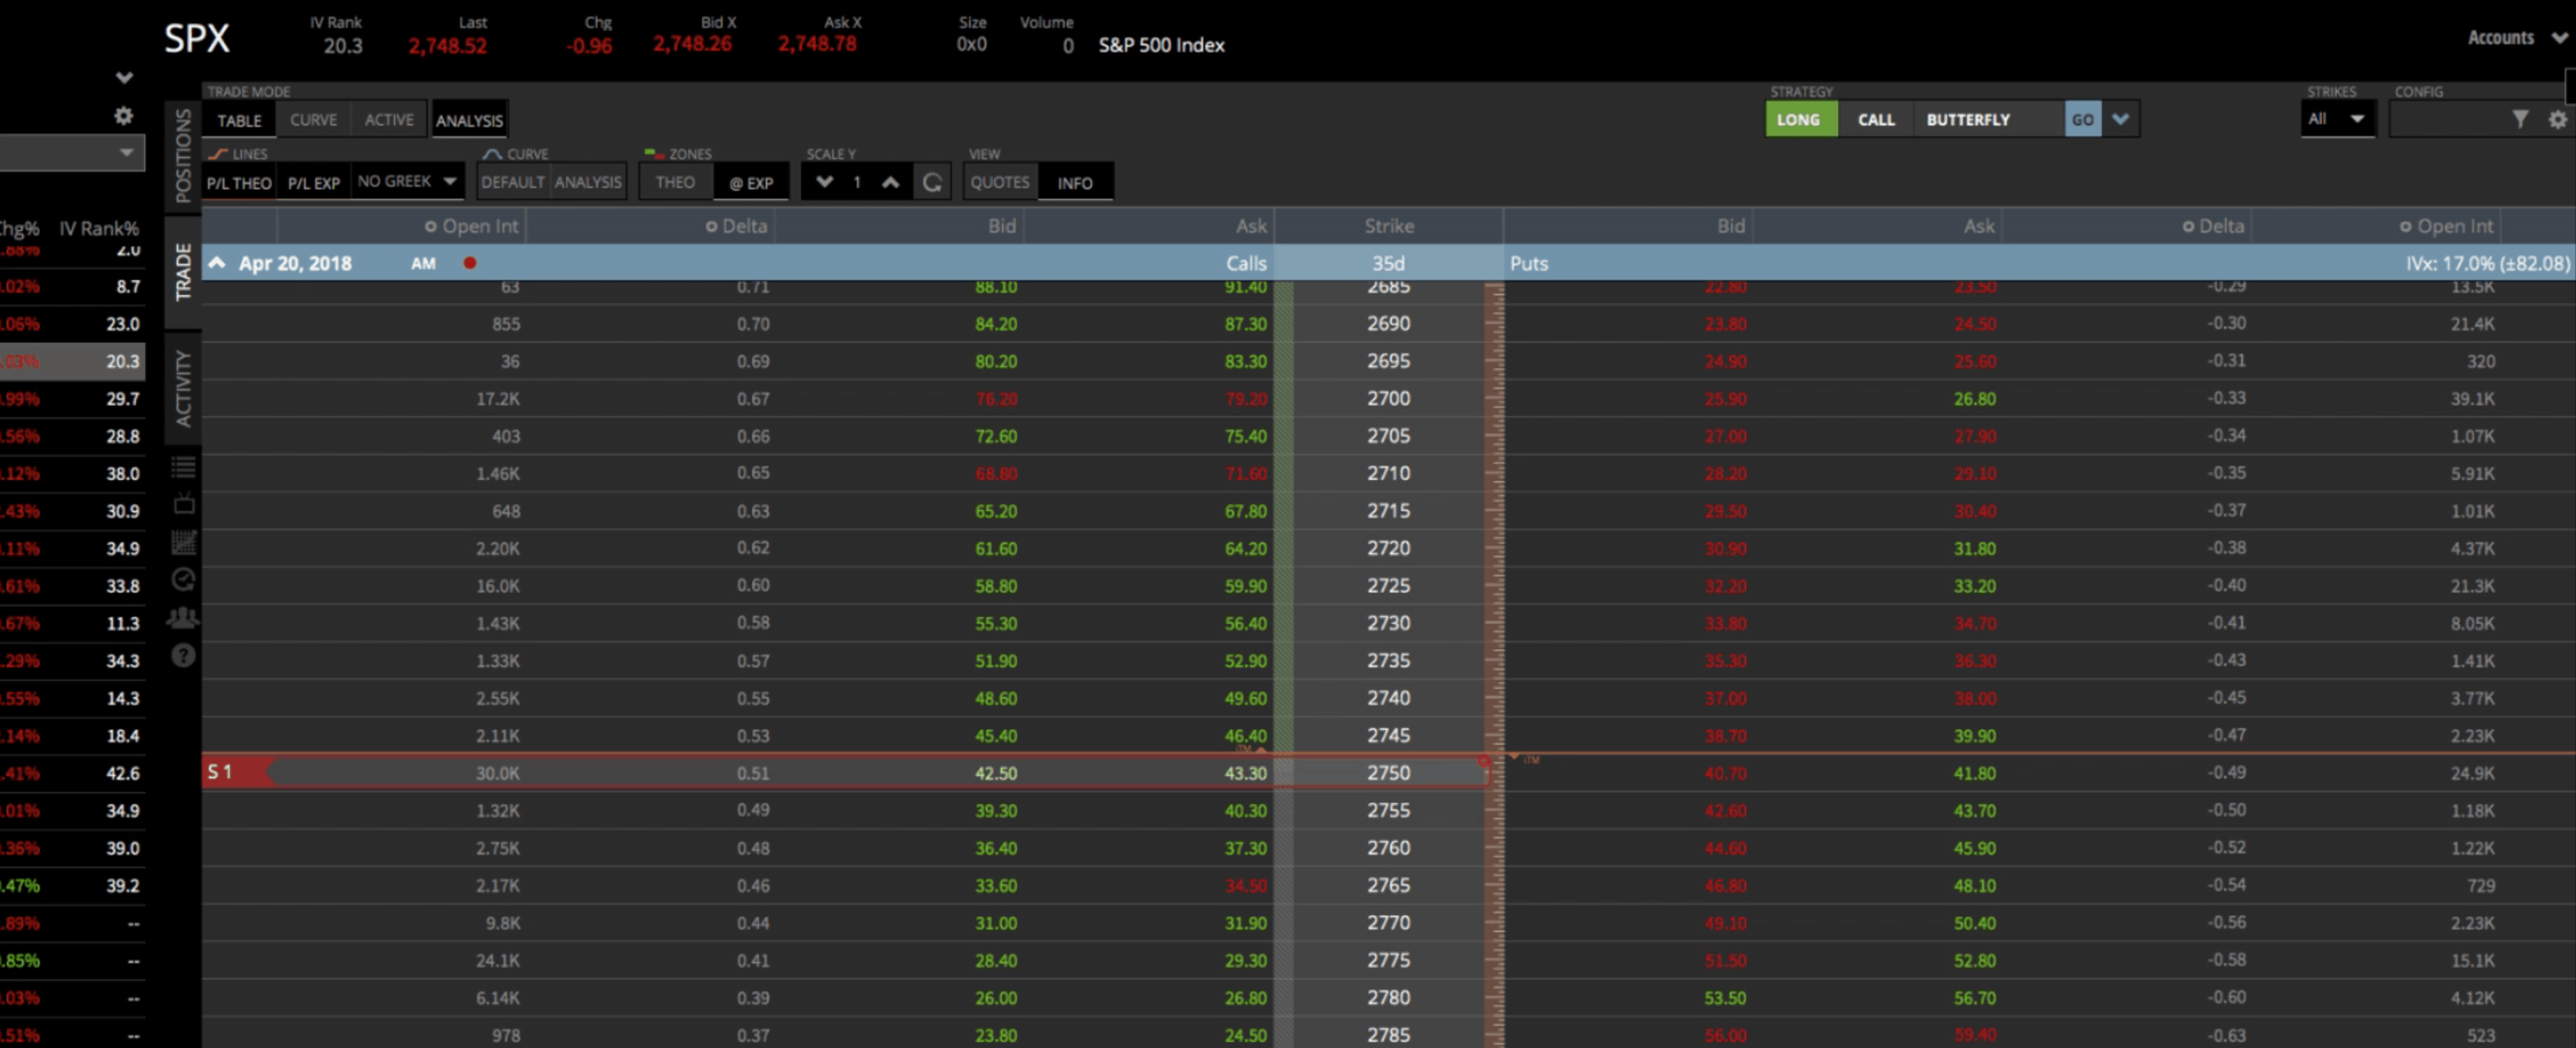The image size is (2576, 1048).
Task: Click the IVx 17.0% expiration label
Action: click(2487, 263)
